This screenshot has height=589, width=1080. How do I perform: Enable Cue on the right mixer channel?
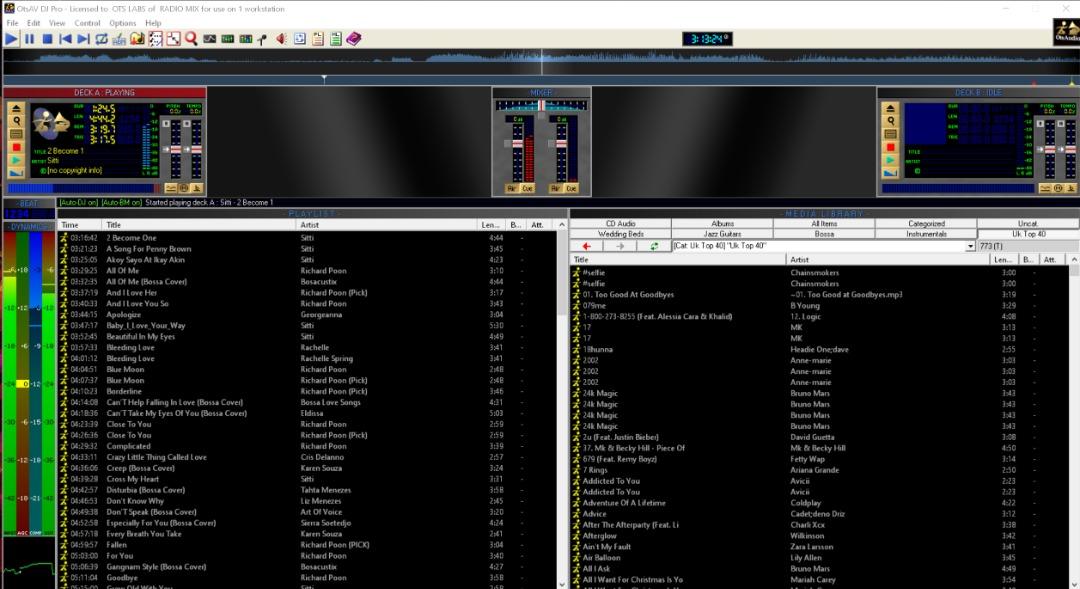coord(570,187)
